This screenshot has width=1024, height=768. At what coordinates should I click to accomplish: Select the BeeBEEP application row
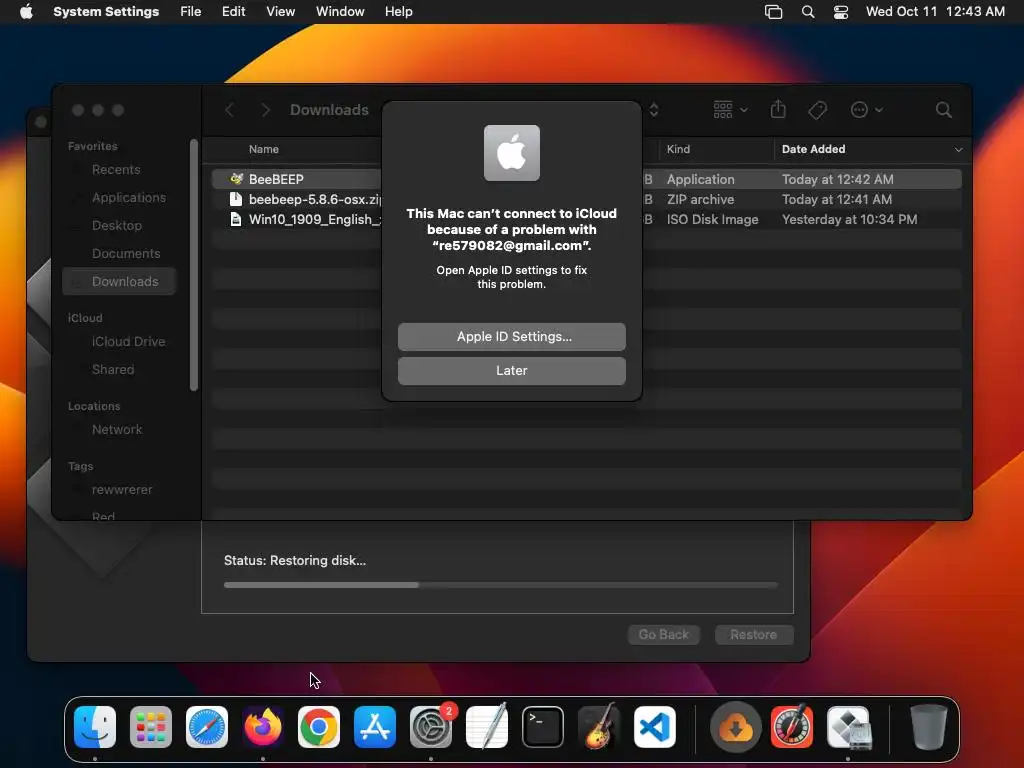[586, 179]
